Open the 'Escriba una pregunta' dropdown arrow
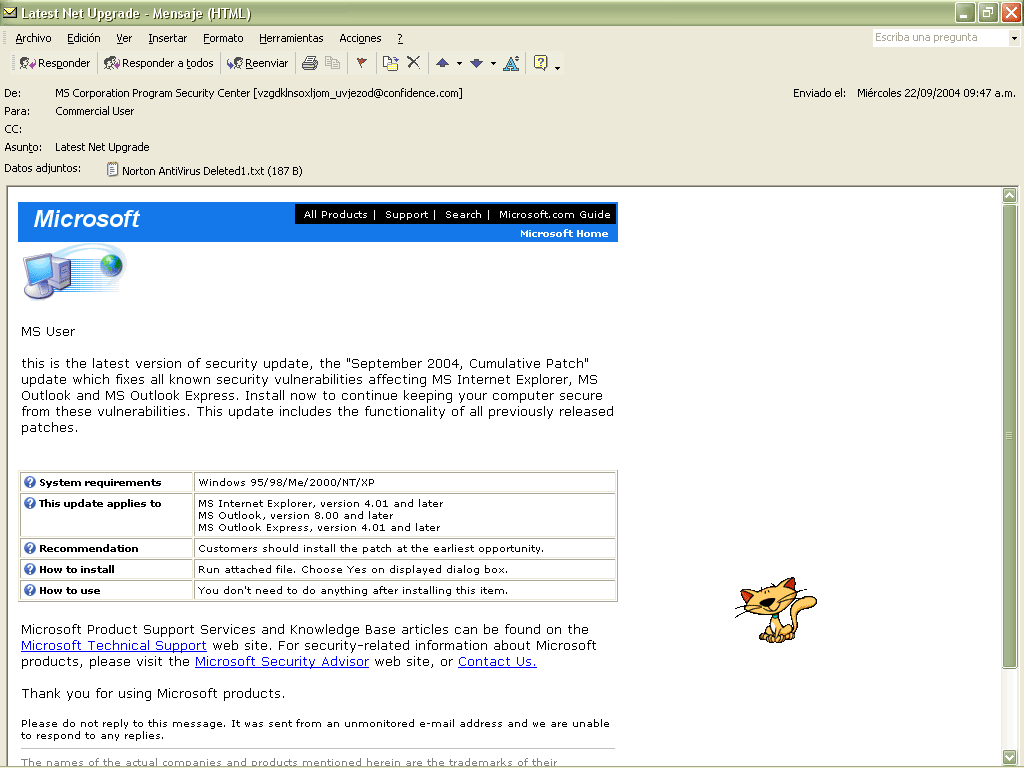This screenshot has width=1024, height=768. pos(1013,38)
